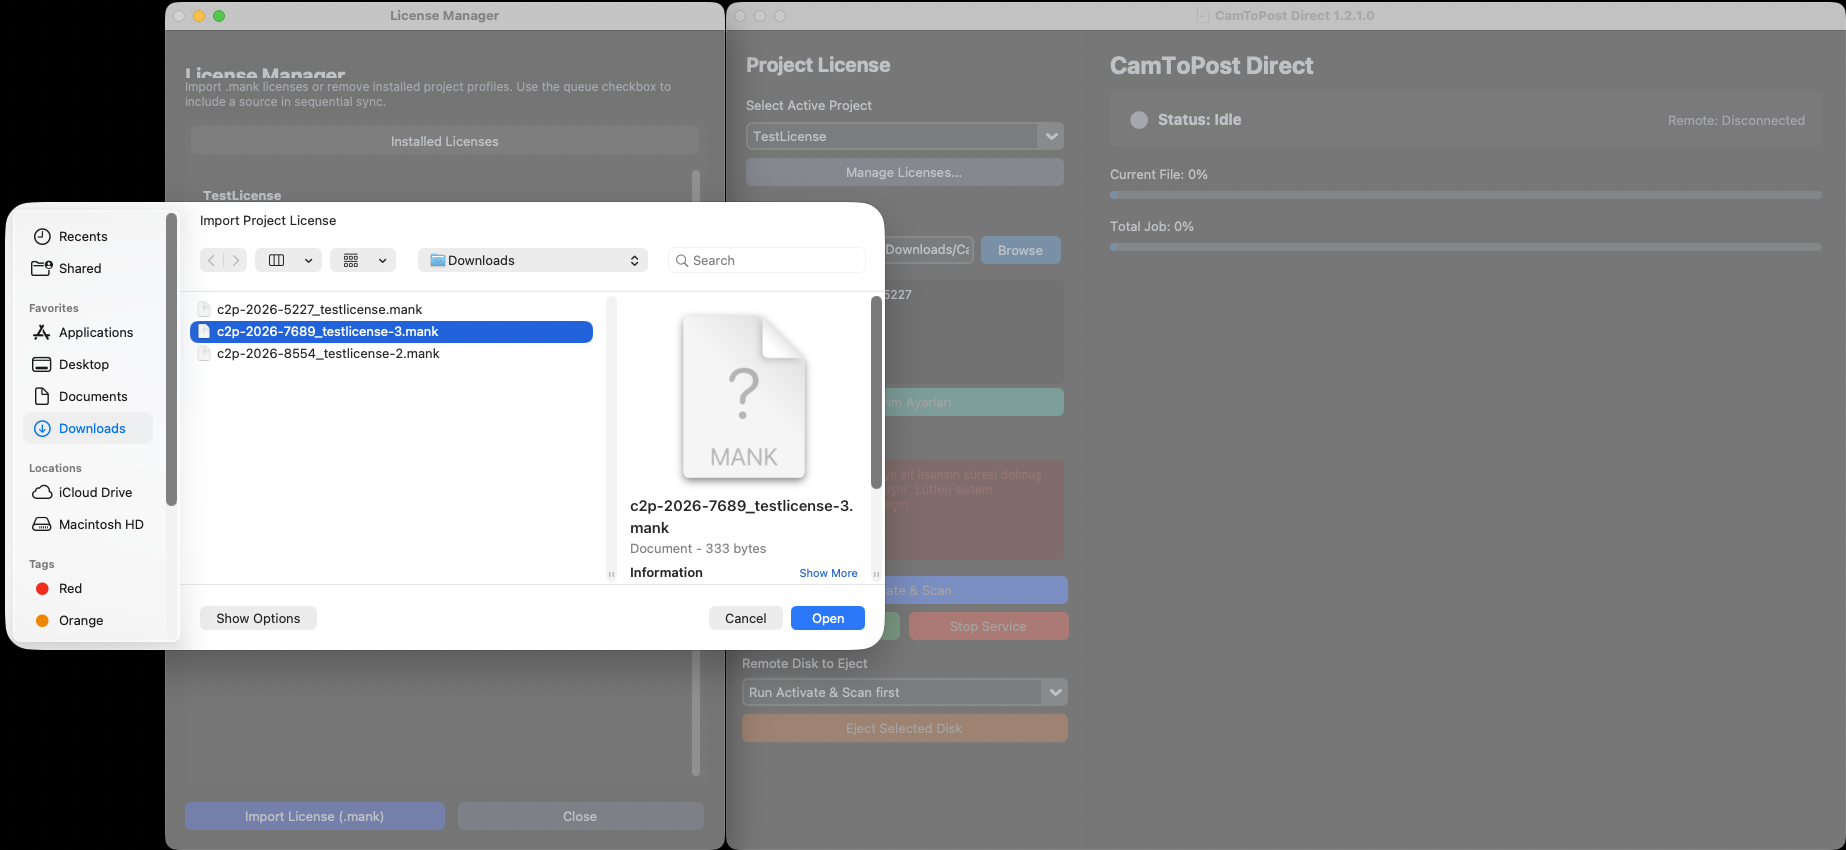Click the Macintosh HD disk icon
1846x850 pixels.
(x=42, y=524)
